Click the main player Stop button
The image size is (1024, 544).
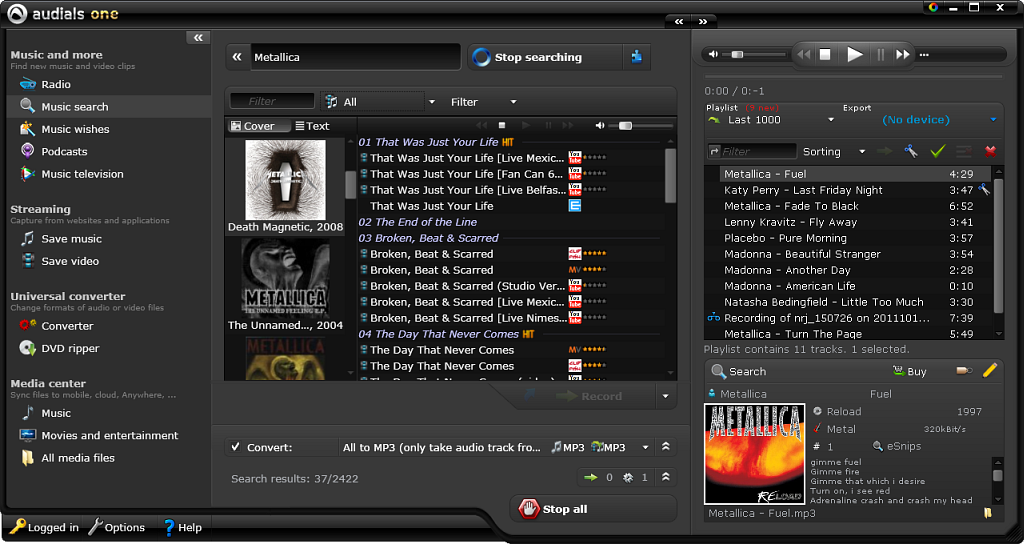point(825,55)
